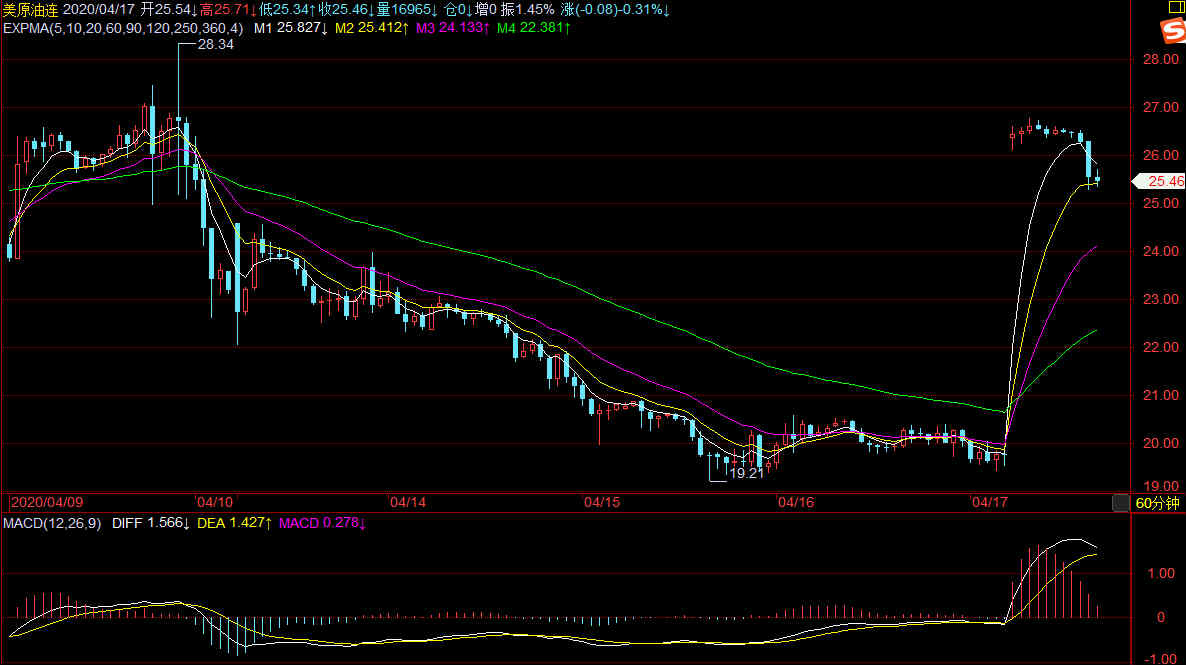Click the 24.00 price axis label
This screenshot has width=1186, height=665.
[x=1160, y=251]
